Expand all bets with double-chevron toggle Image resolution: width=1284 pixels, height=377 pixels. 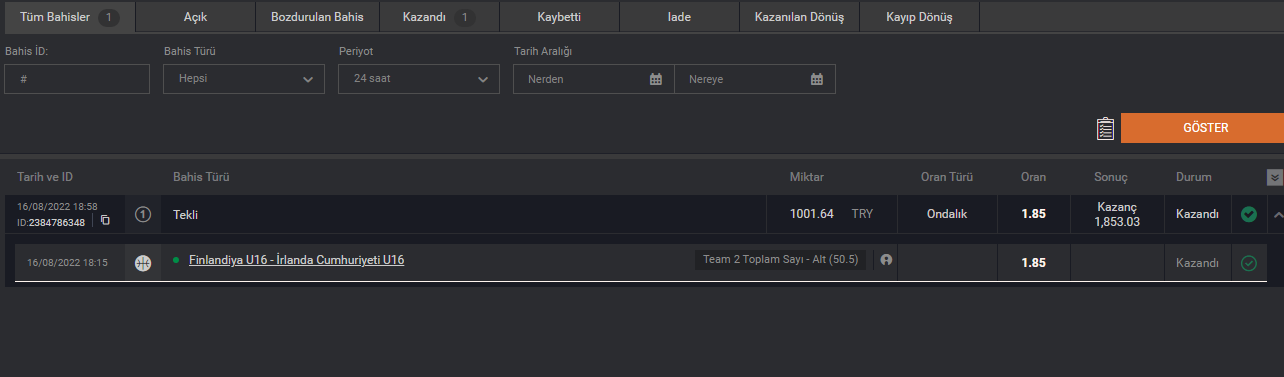click(1274, 178)
